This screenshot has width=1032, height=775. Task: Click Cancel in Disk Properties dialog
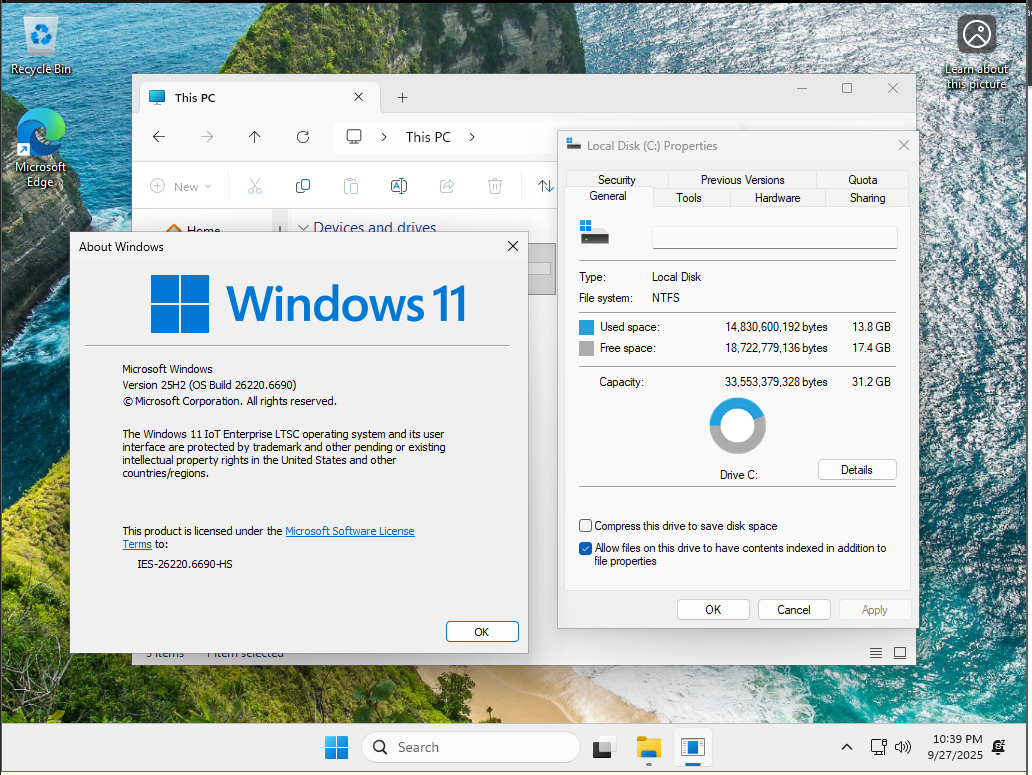coord(794,610)
